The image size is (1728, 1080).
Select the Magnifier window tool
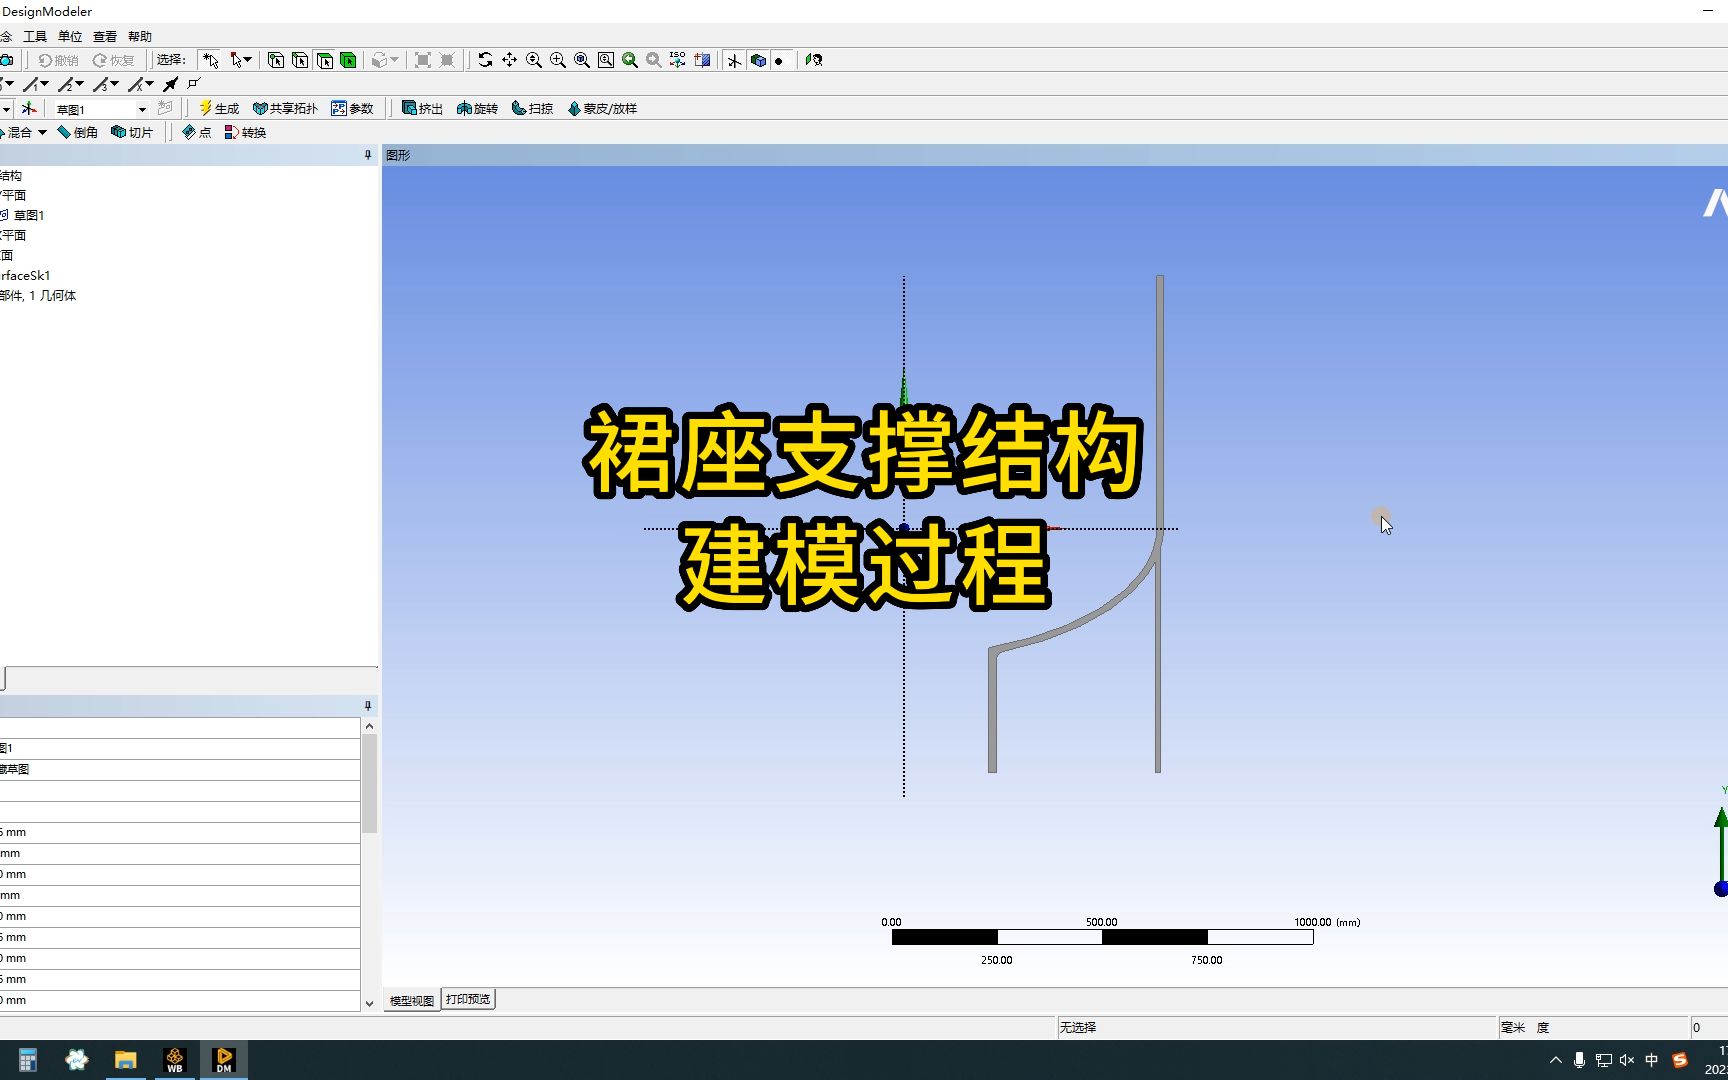click(x=605, y=60)
